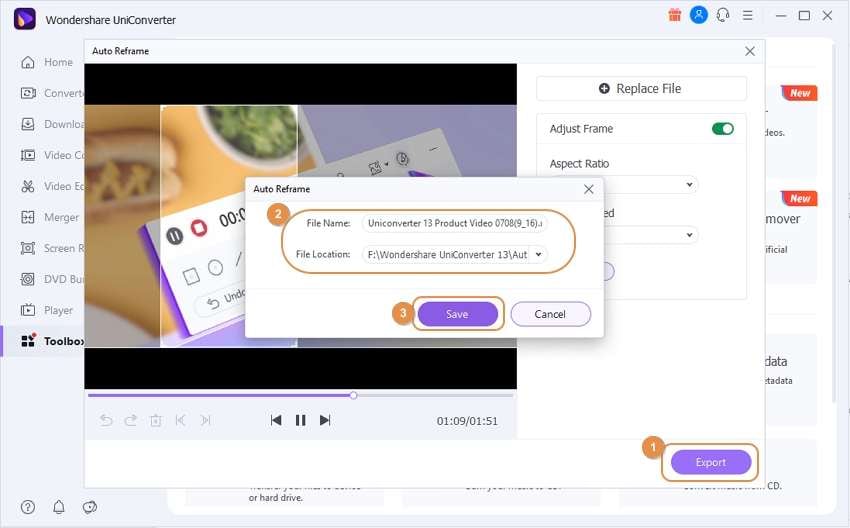Jump to previous keyframe icon
The image size is (850, 528).
click(181, 420)
